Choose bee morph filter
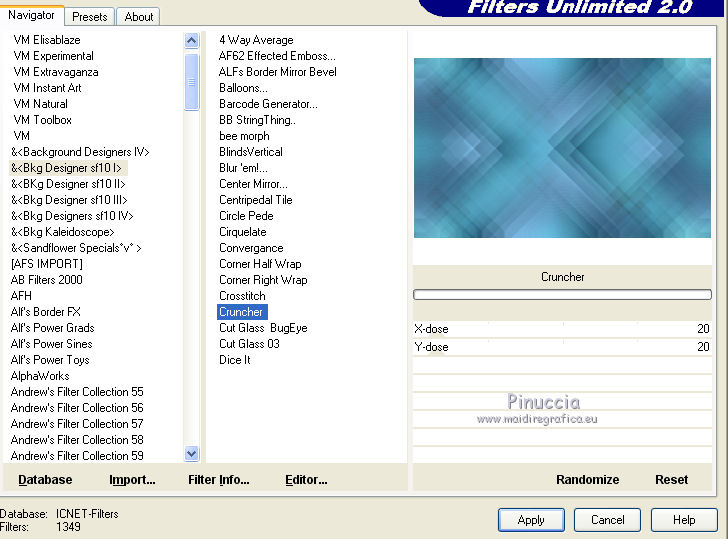The image size is (728, 539). pyautogui.click(x=244, y=136)
